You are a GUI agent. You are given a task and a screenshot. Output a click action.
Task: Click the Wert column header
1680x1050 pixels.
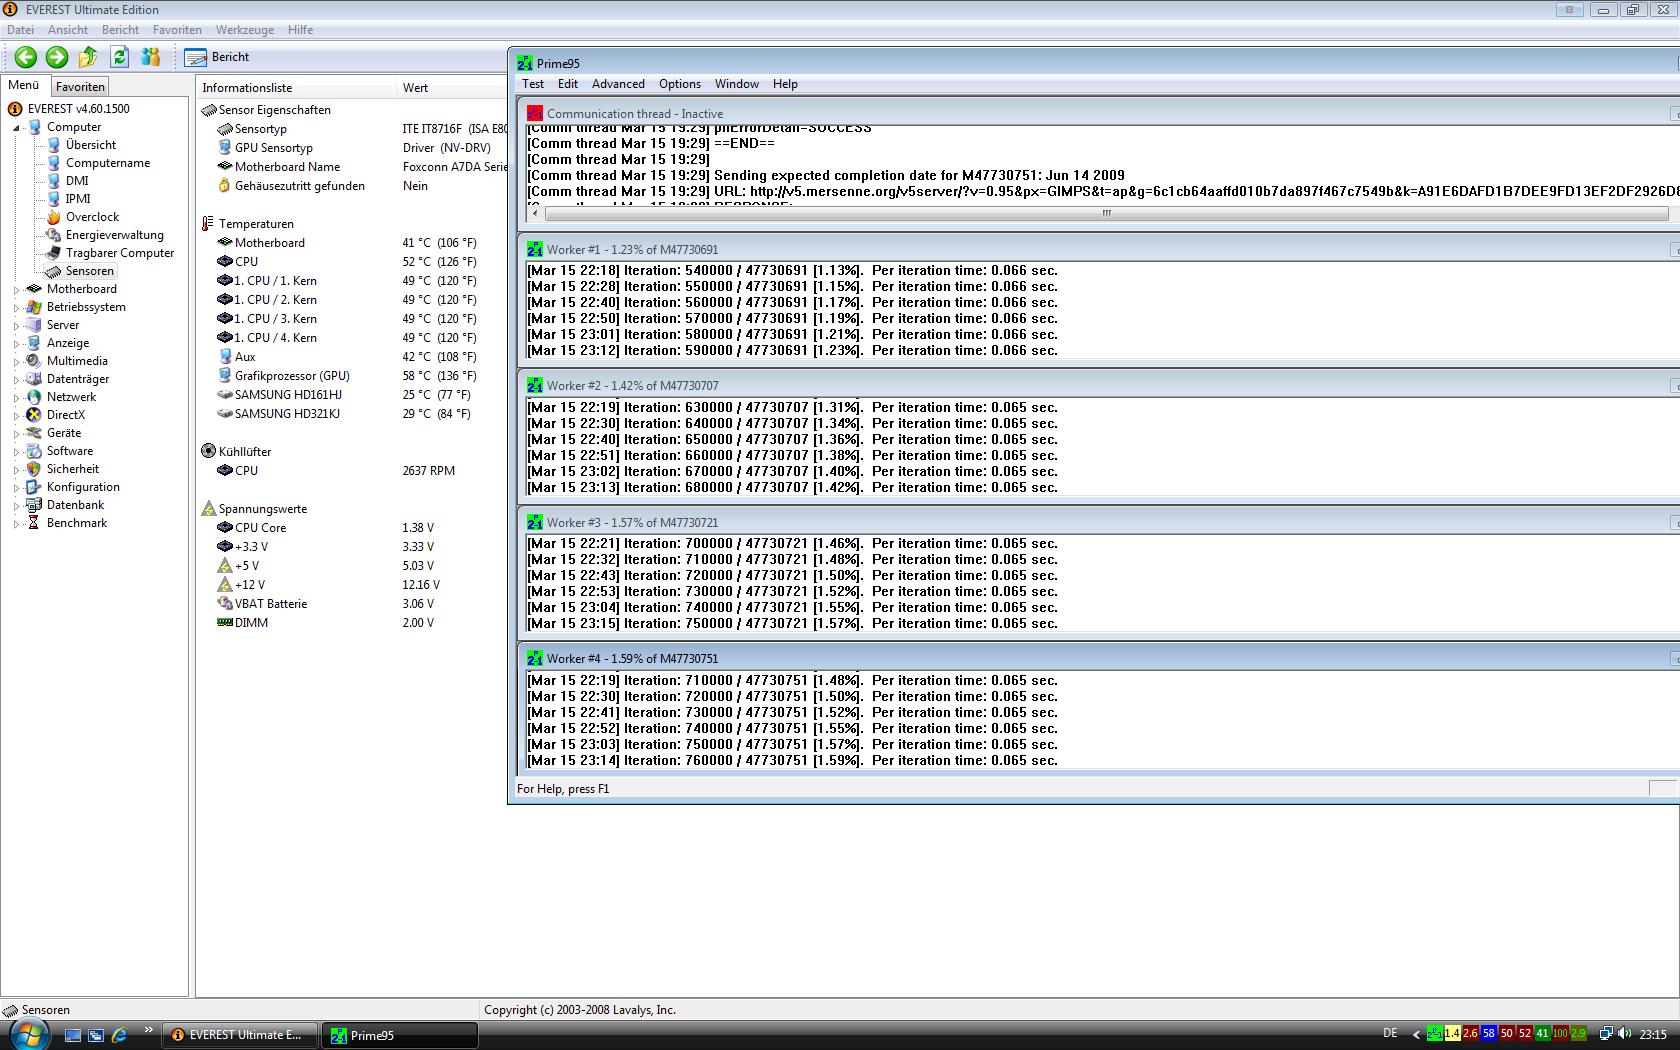click(452, 88)
